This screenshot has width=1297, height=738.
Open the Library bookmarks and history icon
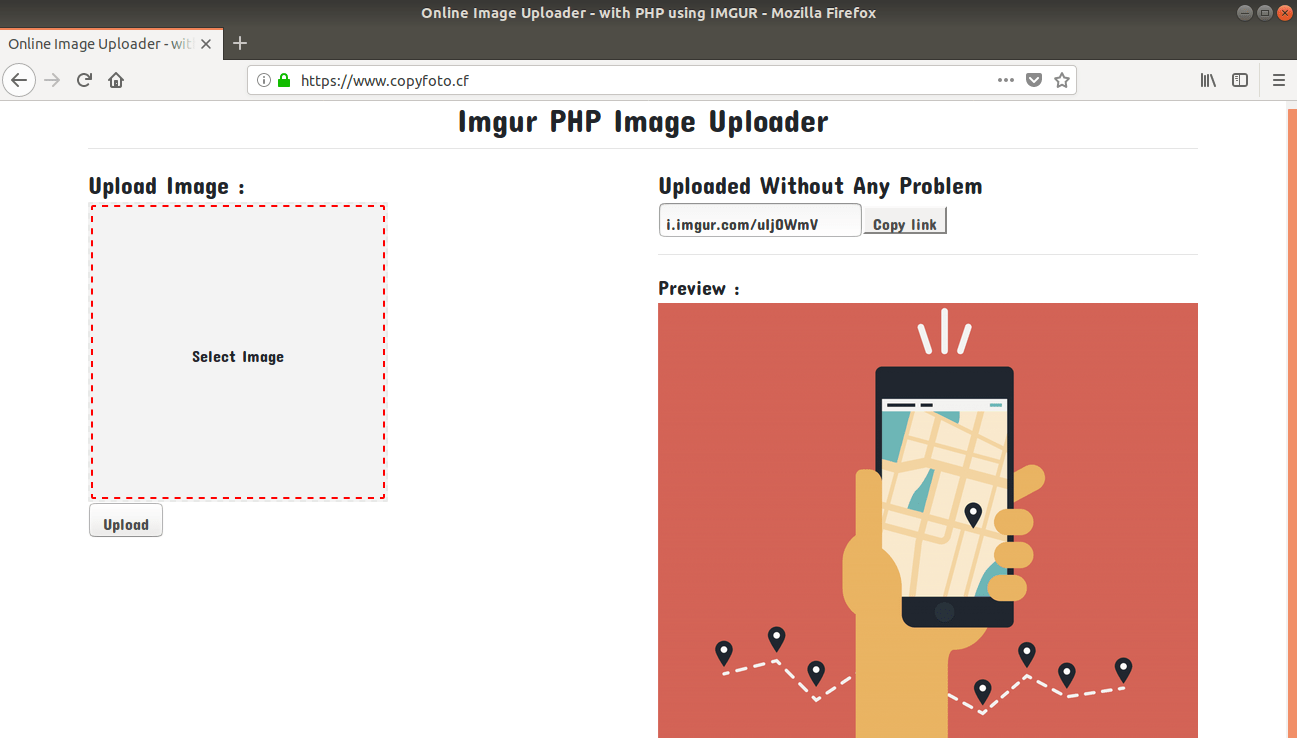coord(1208,80)
